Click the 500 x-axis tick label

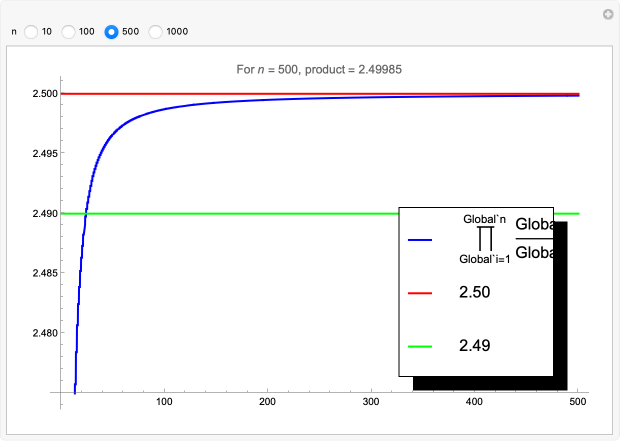576,403
